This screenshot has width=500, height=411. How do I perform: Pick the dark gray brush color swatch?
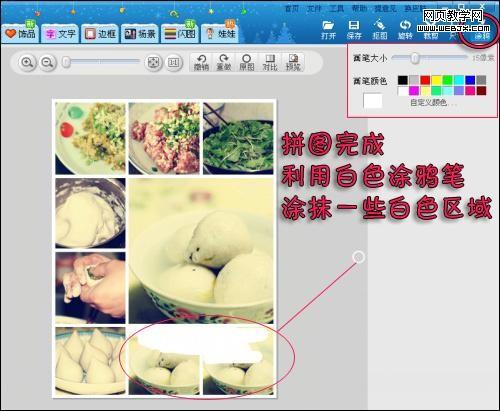[x=481, y=80]
